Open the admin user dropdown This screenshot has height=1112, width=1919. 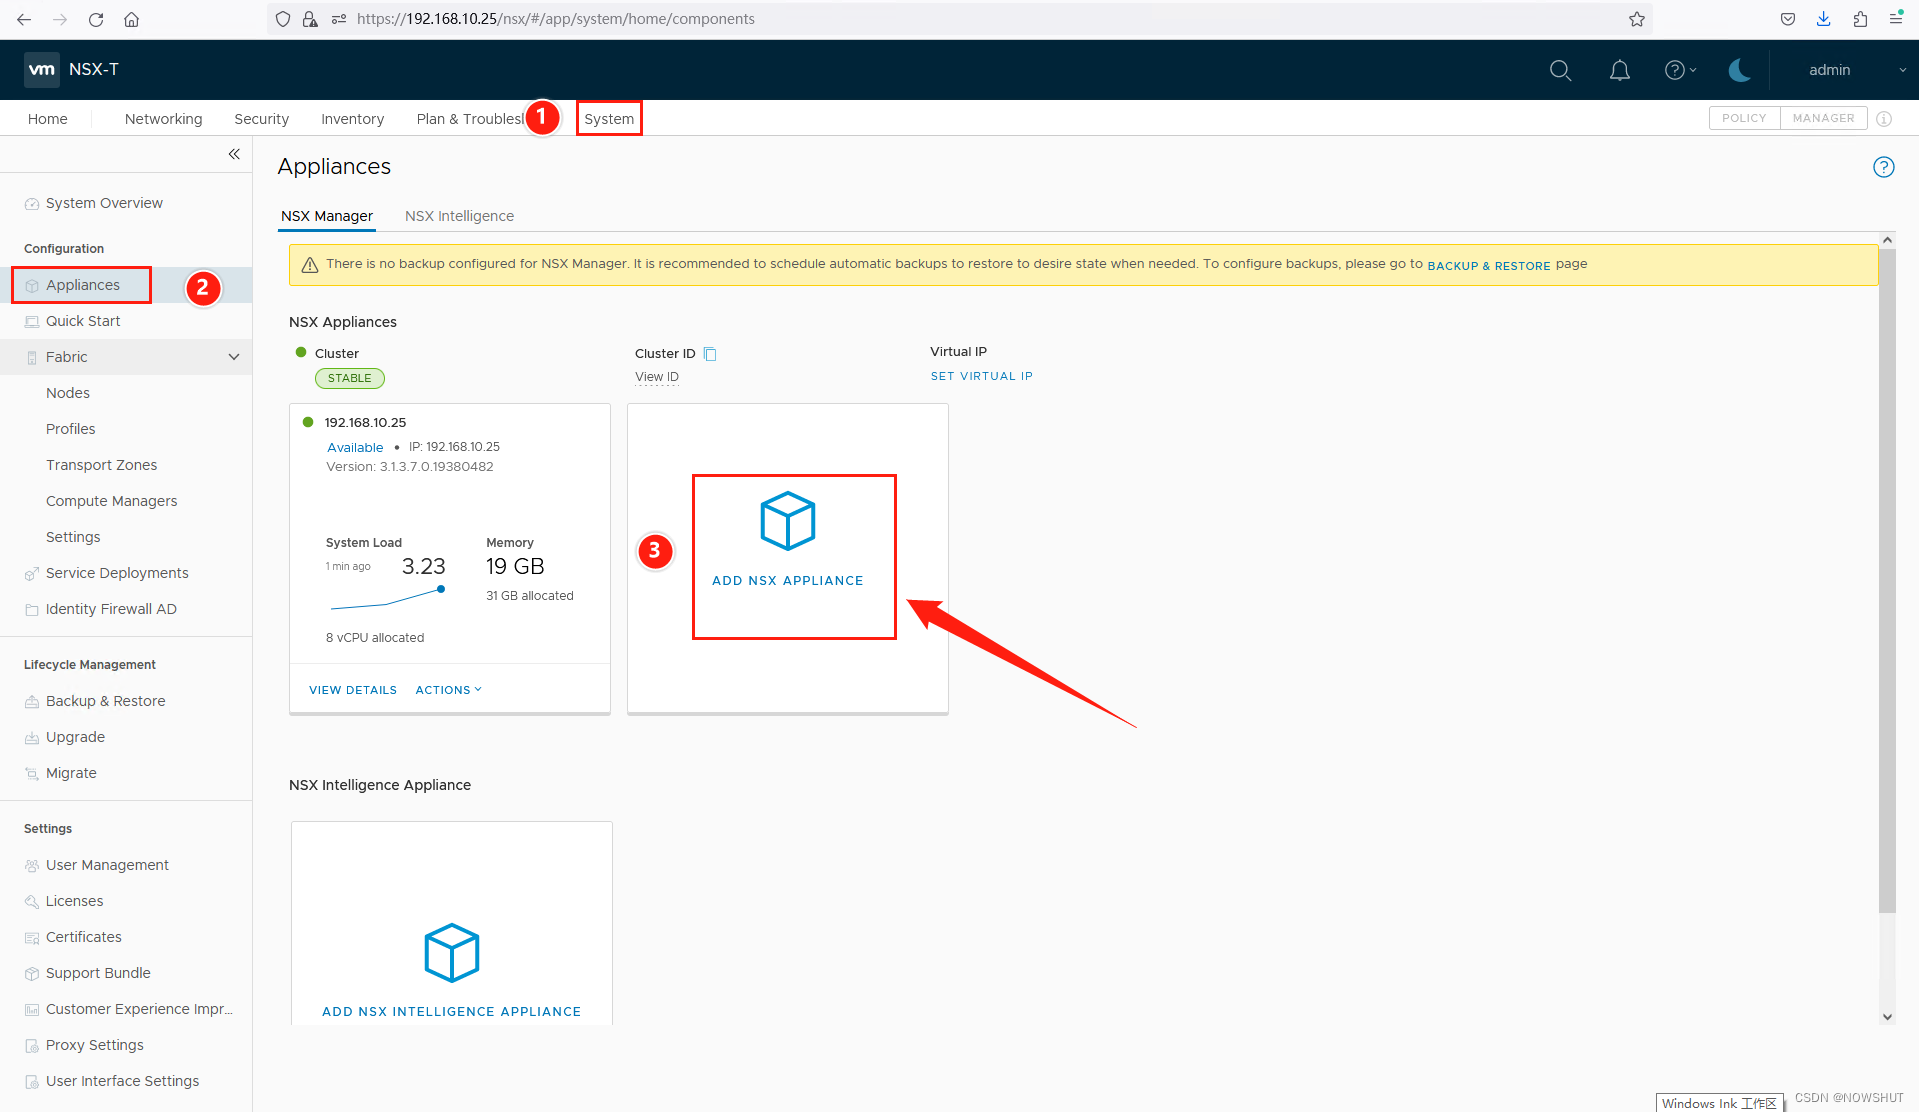click(x=1857, y=70)
